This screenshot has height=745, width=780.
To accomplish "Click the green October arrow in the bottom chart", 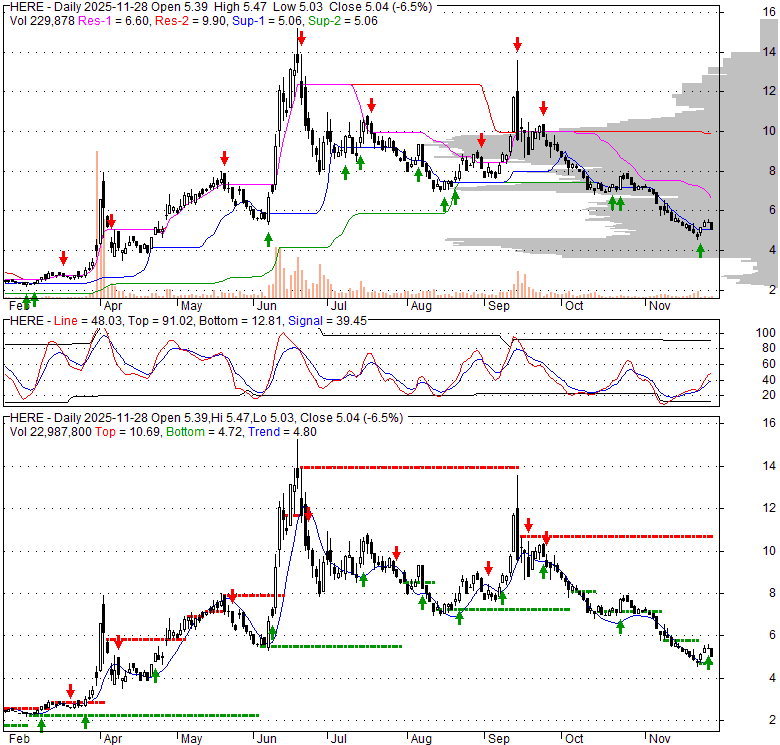I will coord(620,626).
